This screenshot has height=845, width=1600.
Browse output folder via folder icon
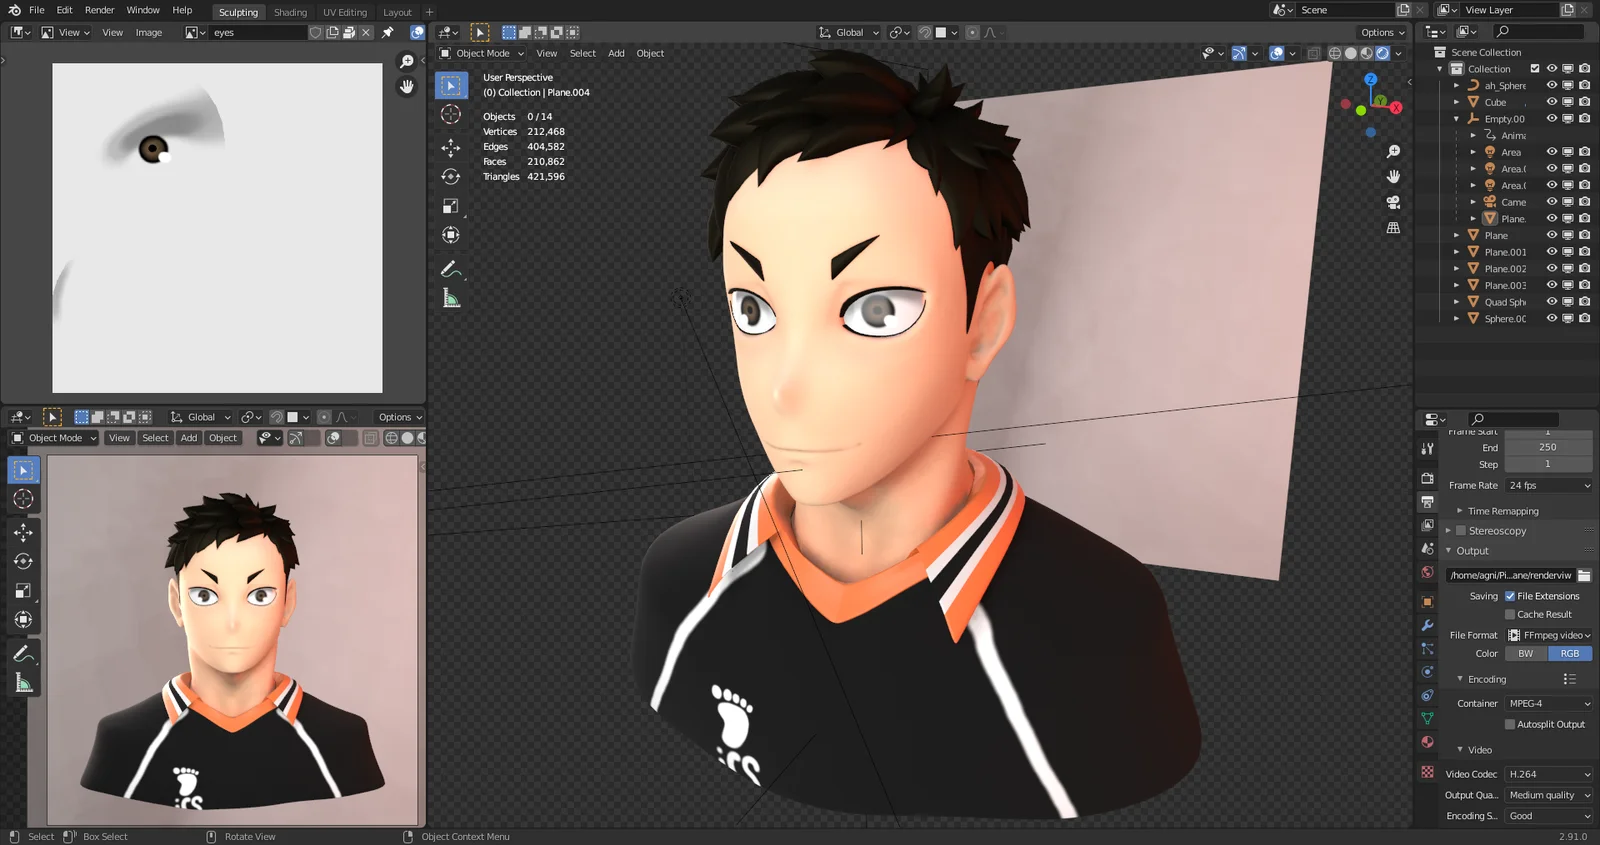1584,575
